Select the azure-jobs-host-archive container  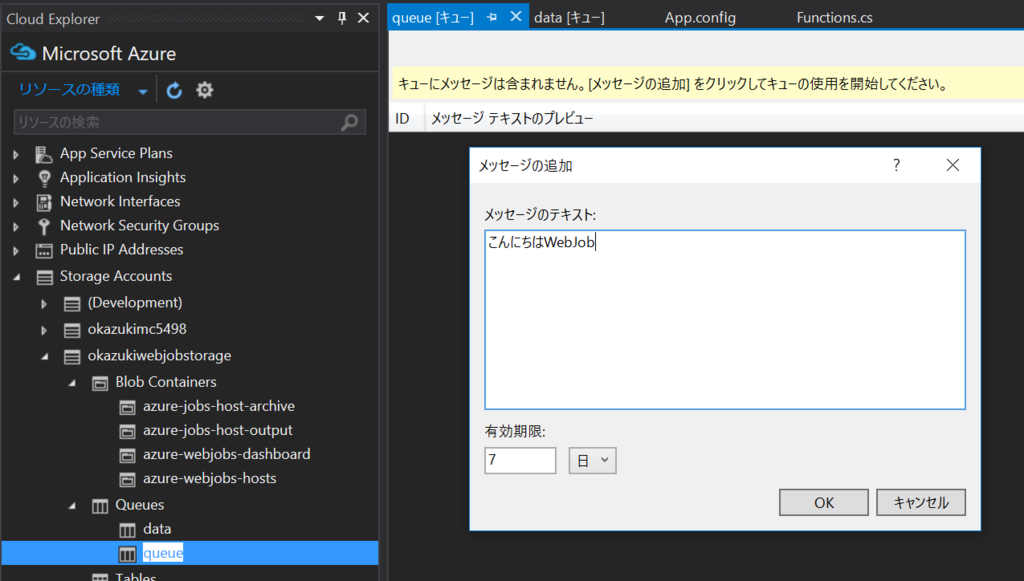(219, 406)
